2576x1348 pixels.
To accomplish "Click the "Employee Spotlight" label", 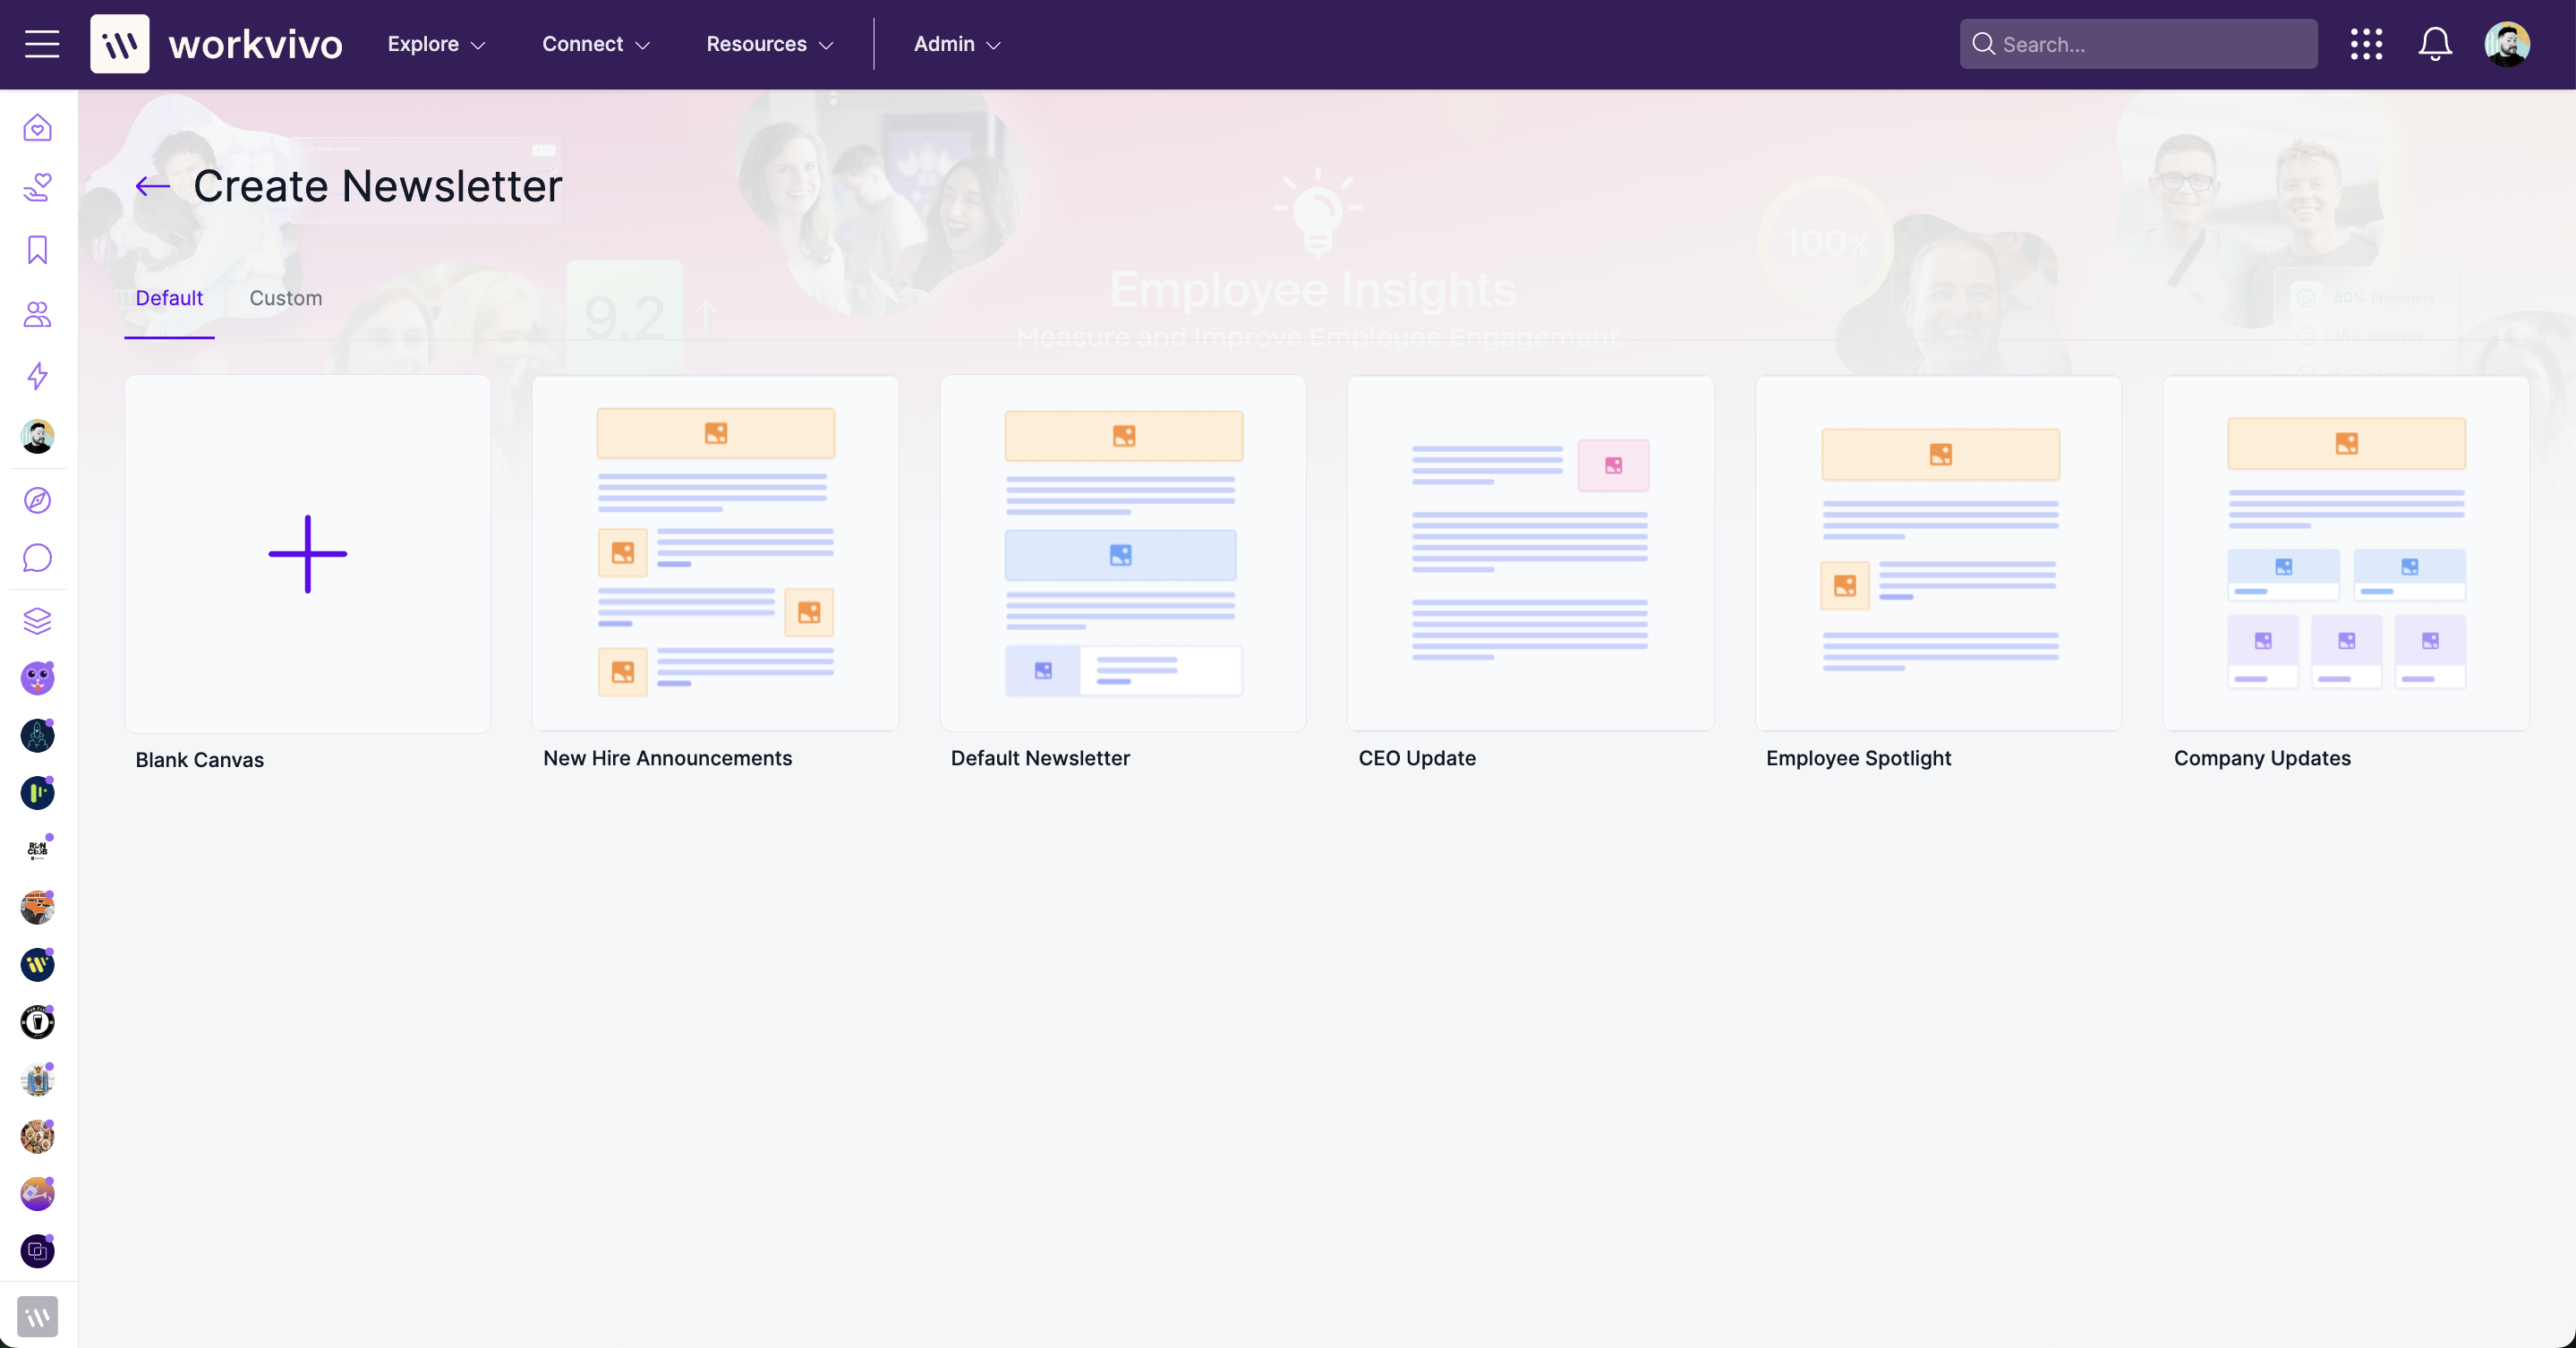I will coord(1858,758).
